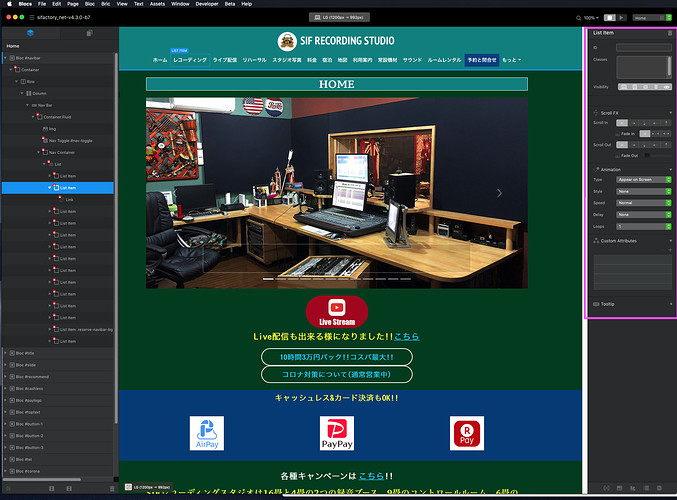
Task: Click the carousel next arrow on studio photo
Action: pos(499,193)
